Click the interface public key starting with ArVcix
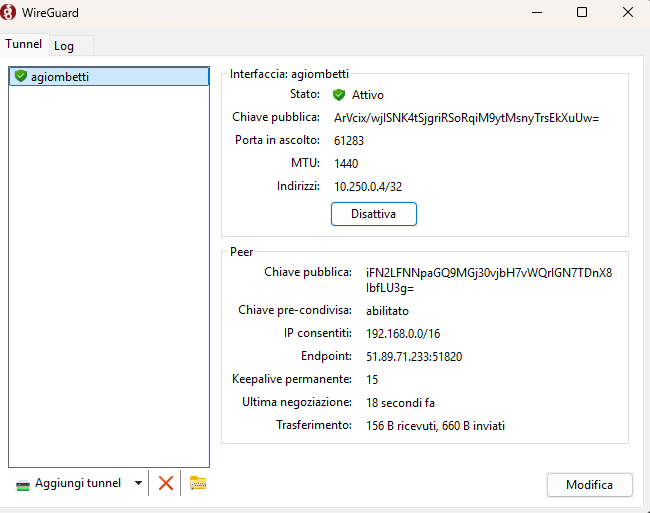This screenshot has width=650, height=513. click(x=466, y=118)
